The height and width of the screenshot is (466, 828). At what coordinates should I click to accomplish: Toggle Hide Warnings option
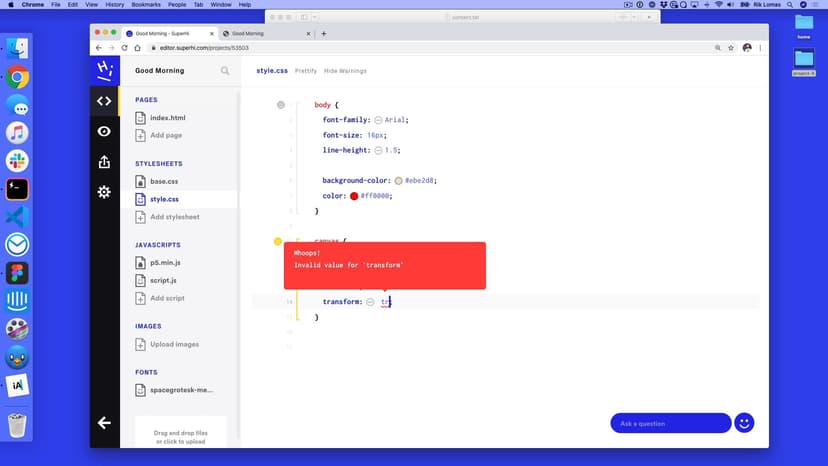pos(345,71)
